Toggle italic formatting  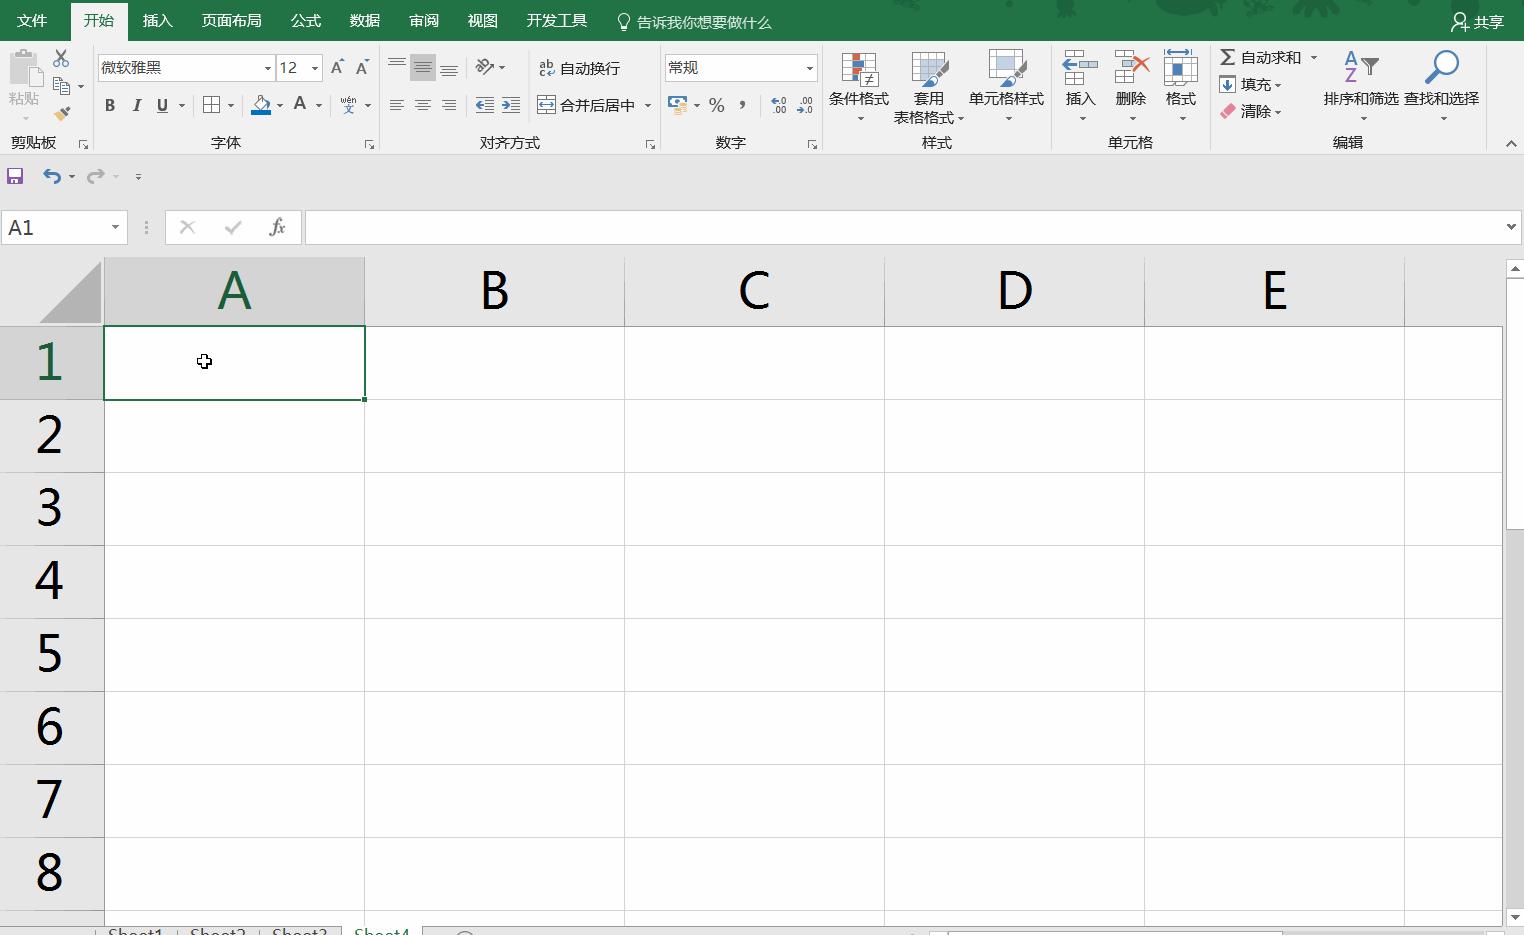tap(136, 105)
